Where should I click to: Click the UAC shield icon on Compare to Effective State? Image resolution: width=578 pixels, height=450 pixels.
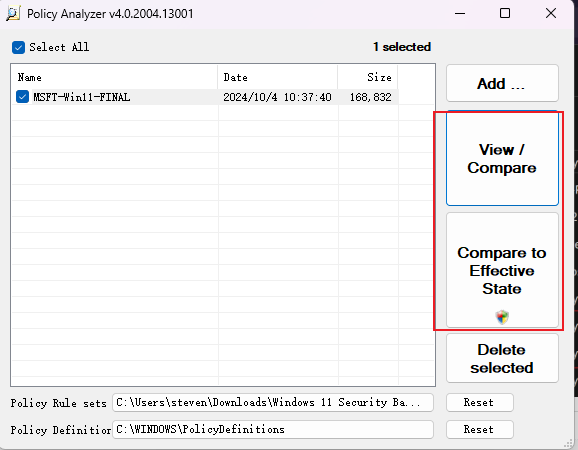(x=502, y=317)
